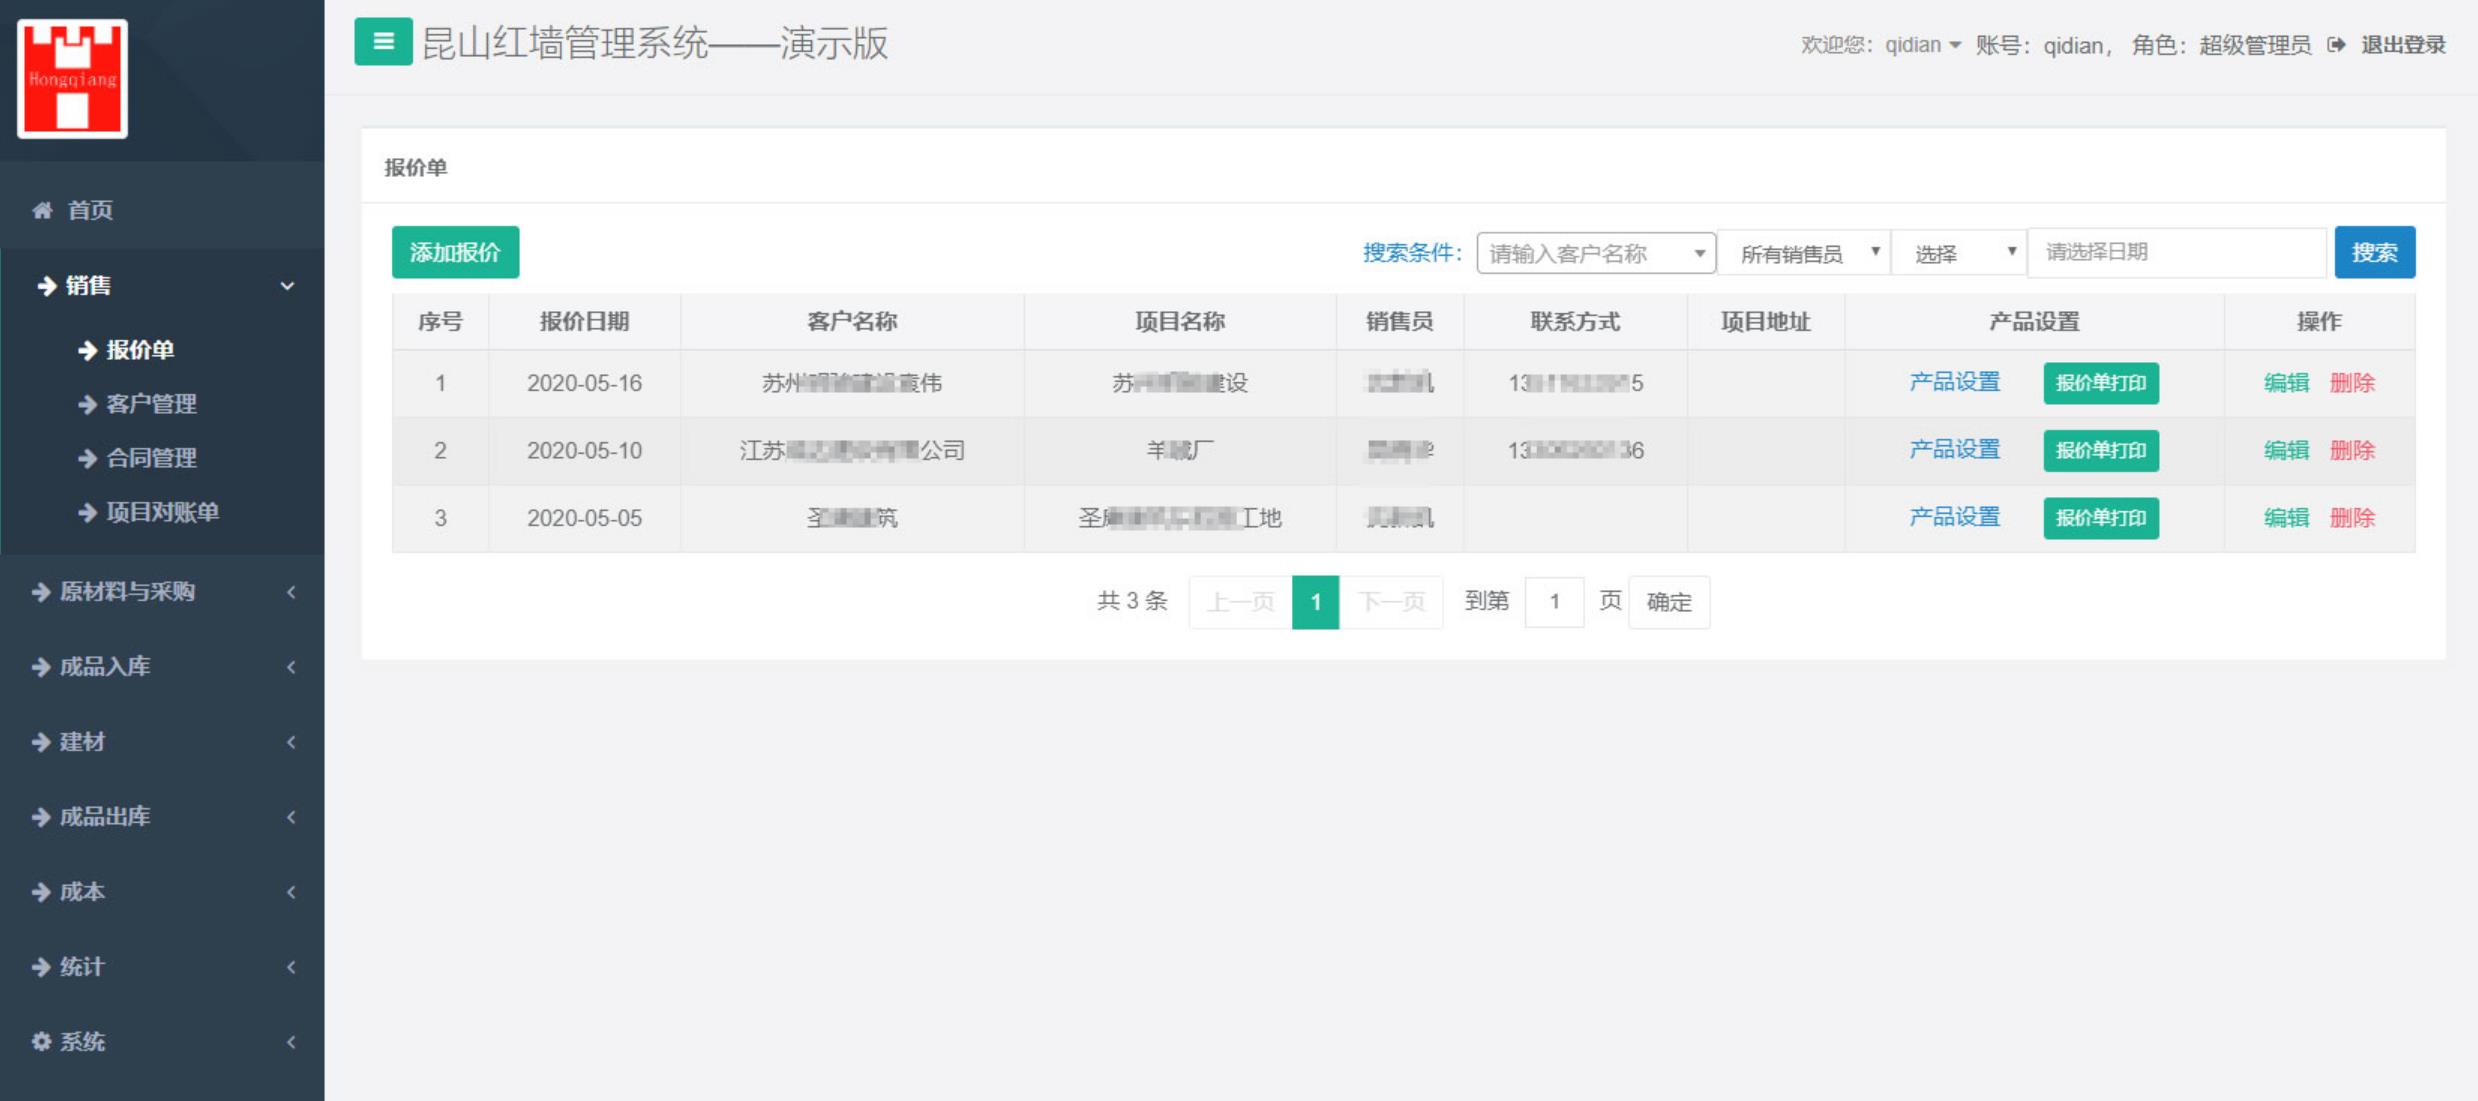
Task: Click the 请选择日期 date field
Action: pos(2178,252)
